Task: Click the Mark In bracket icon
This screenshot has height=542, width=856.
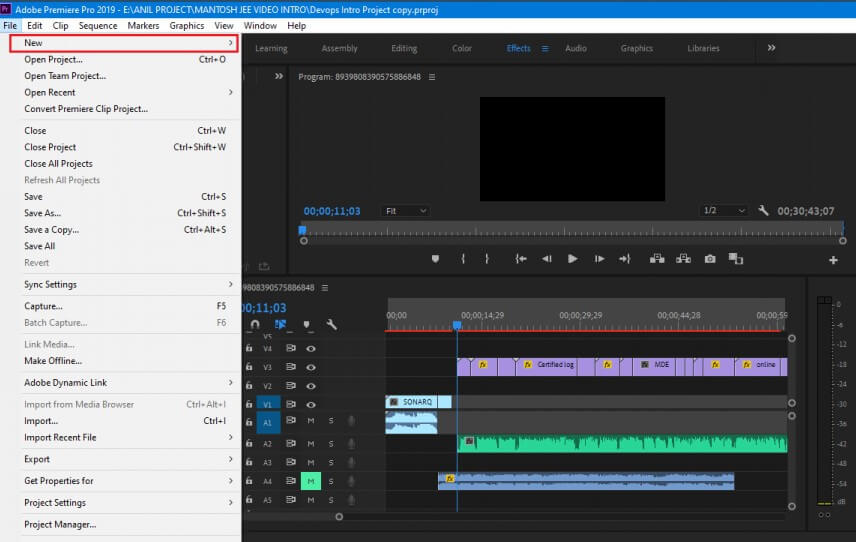Action: [463, 259]
